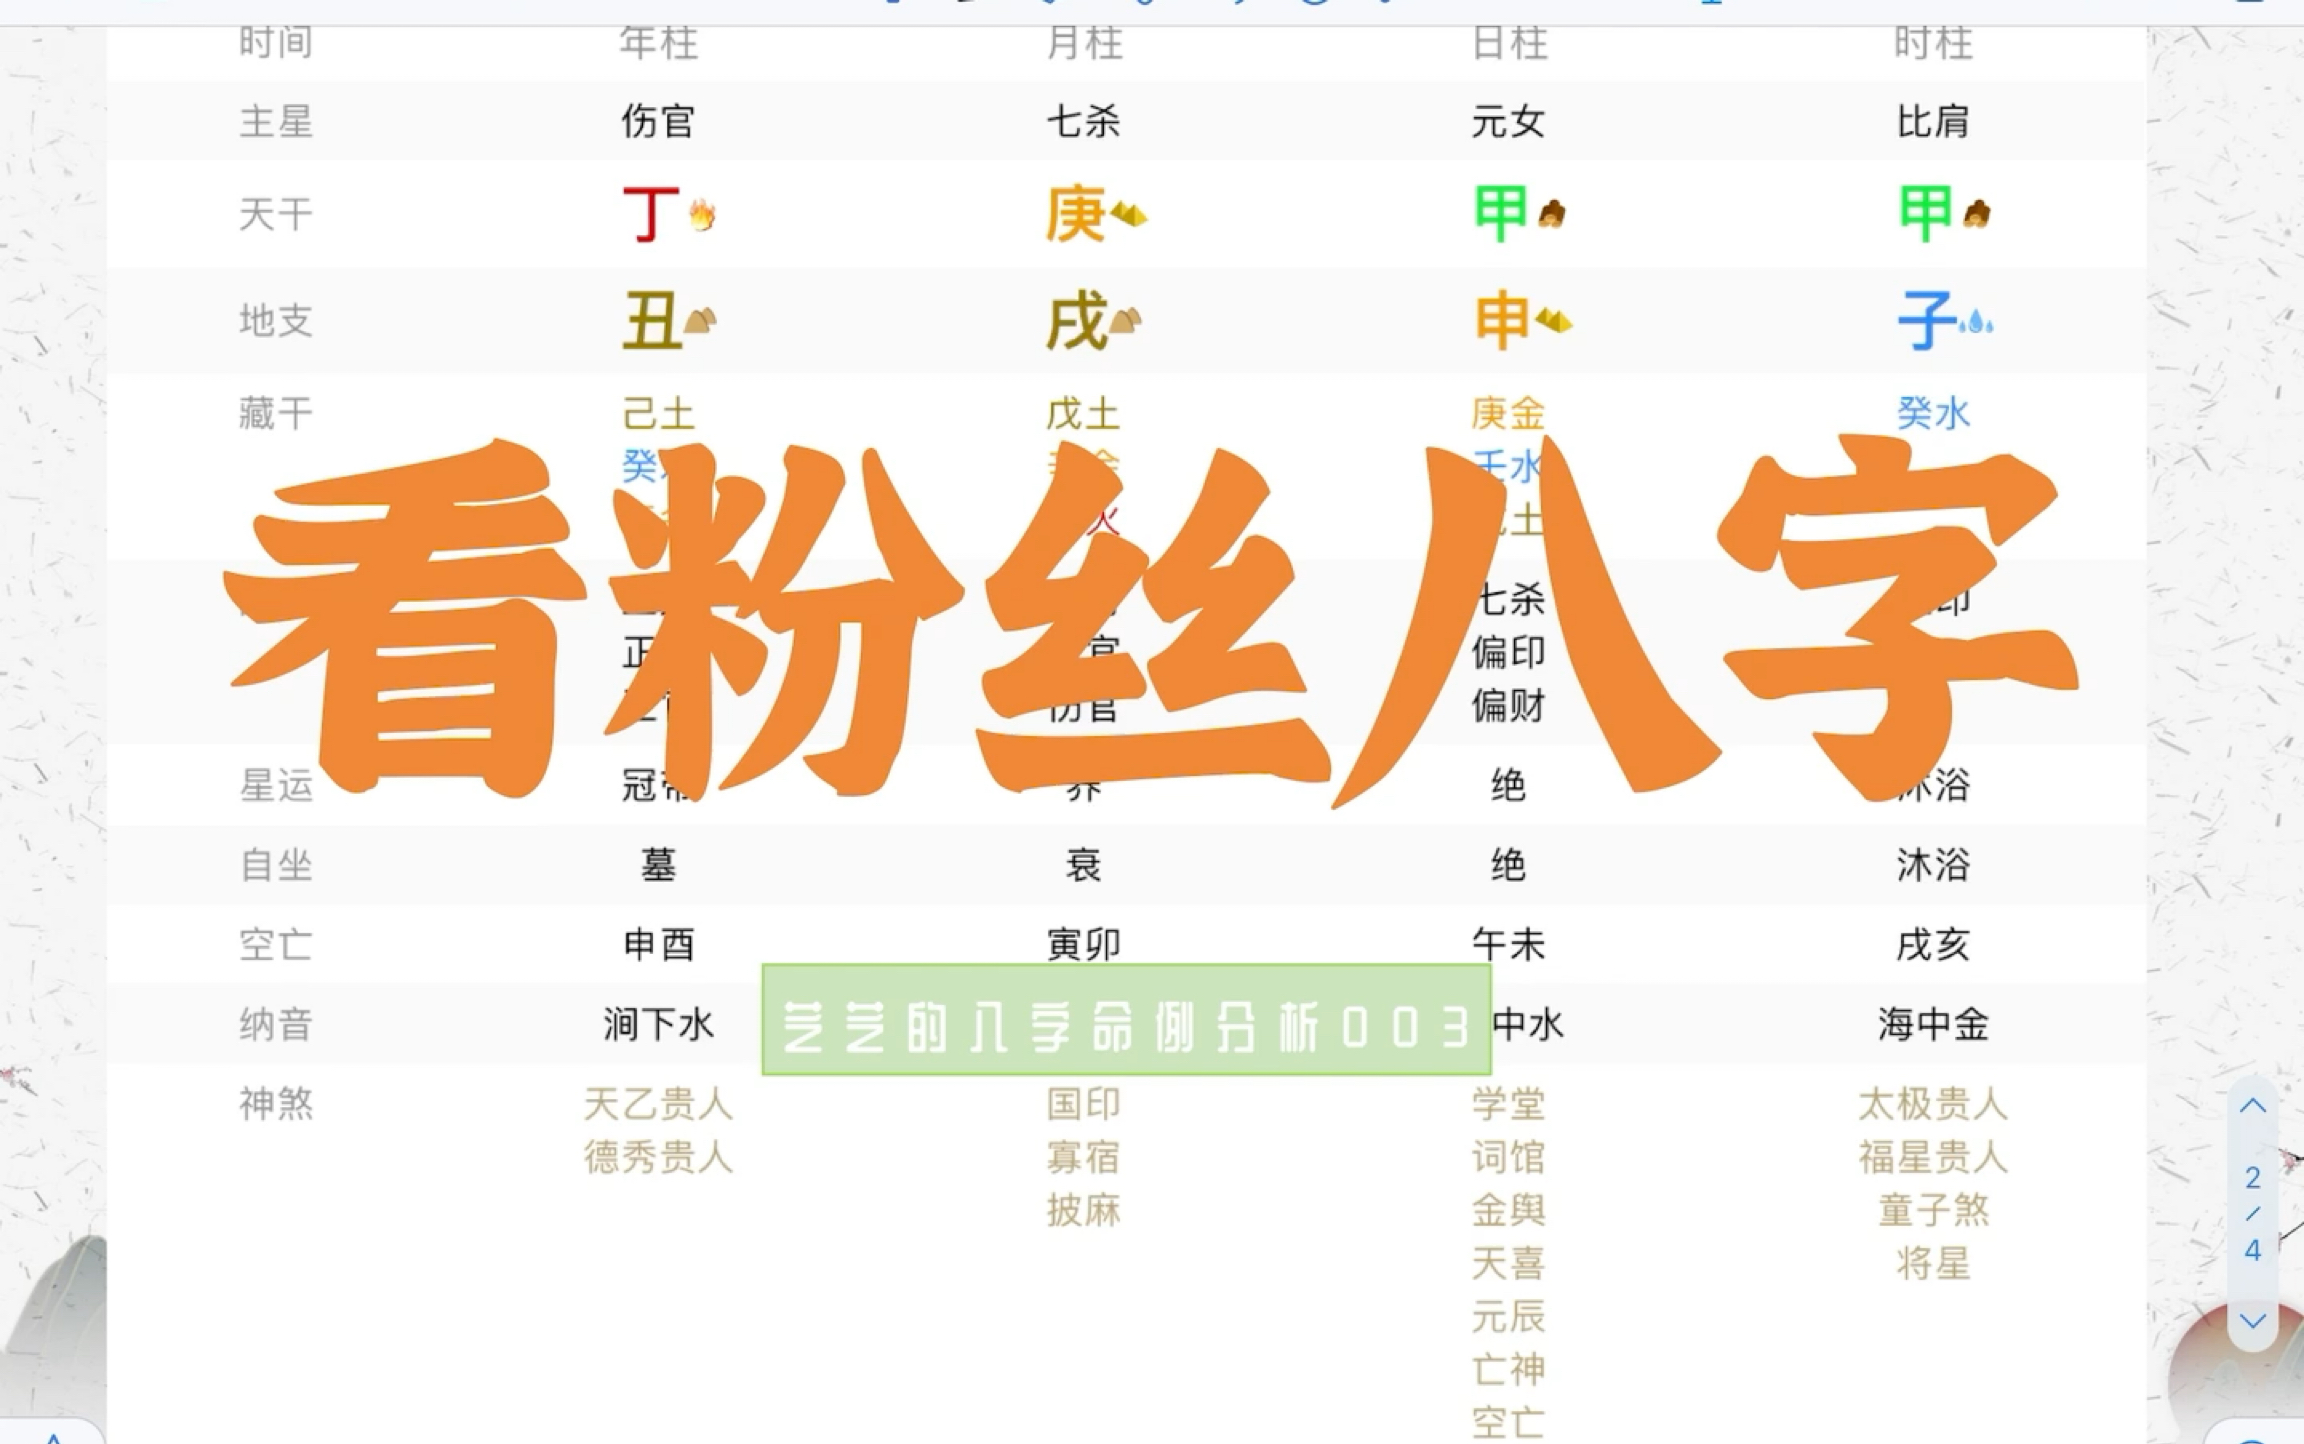Viewport: 2304px width, 1444px height.
Task: Click 元女 in the 主星 row
Action: [x=1508, y=121]
